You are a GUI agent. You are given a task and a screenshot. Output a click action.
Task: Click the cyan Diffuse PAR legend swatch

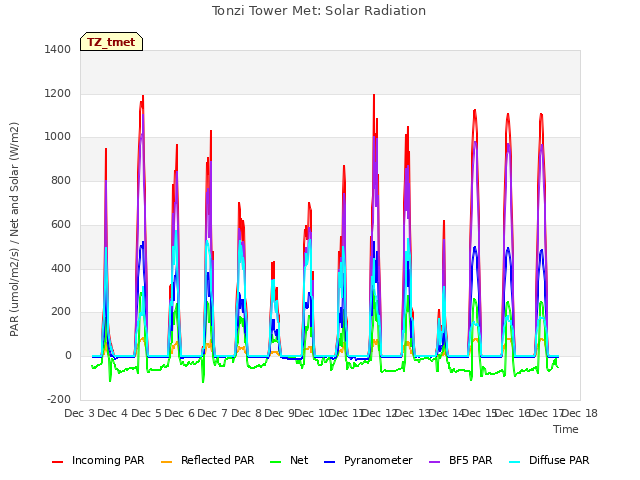tap(515, 462)
